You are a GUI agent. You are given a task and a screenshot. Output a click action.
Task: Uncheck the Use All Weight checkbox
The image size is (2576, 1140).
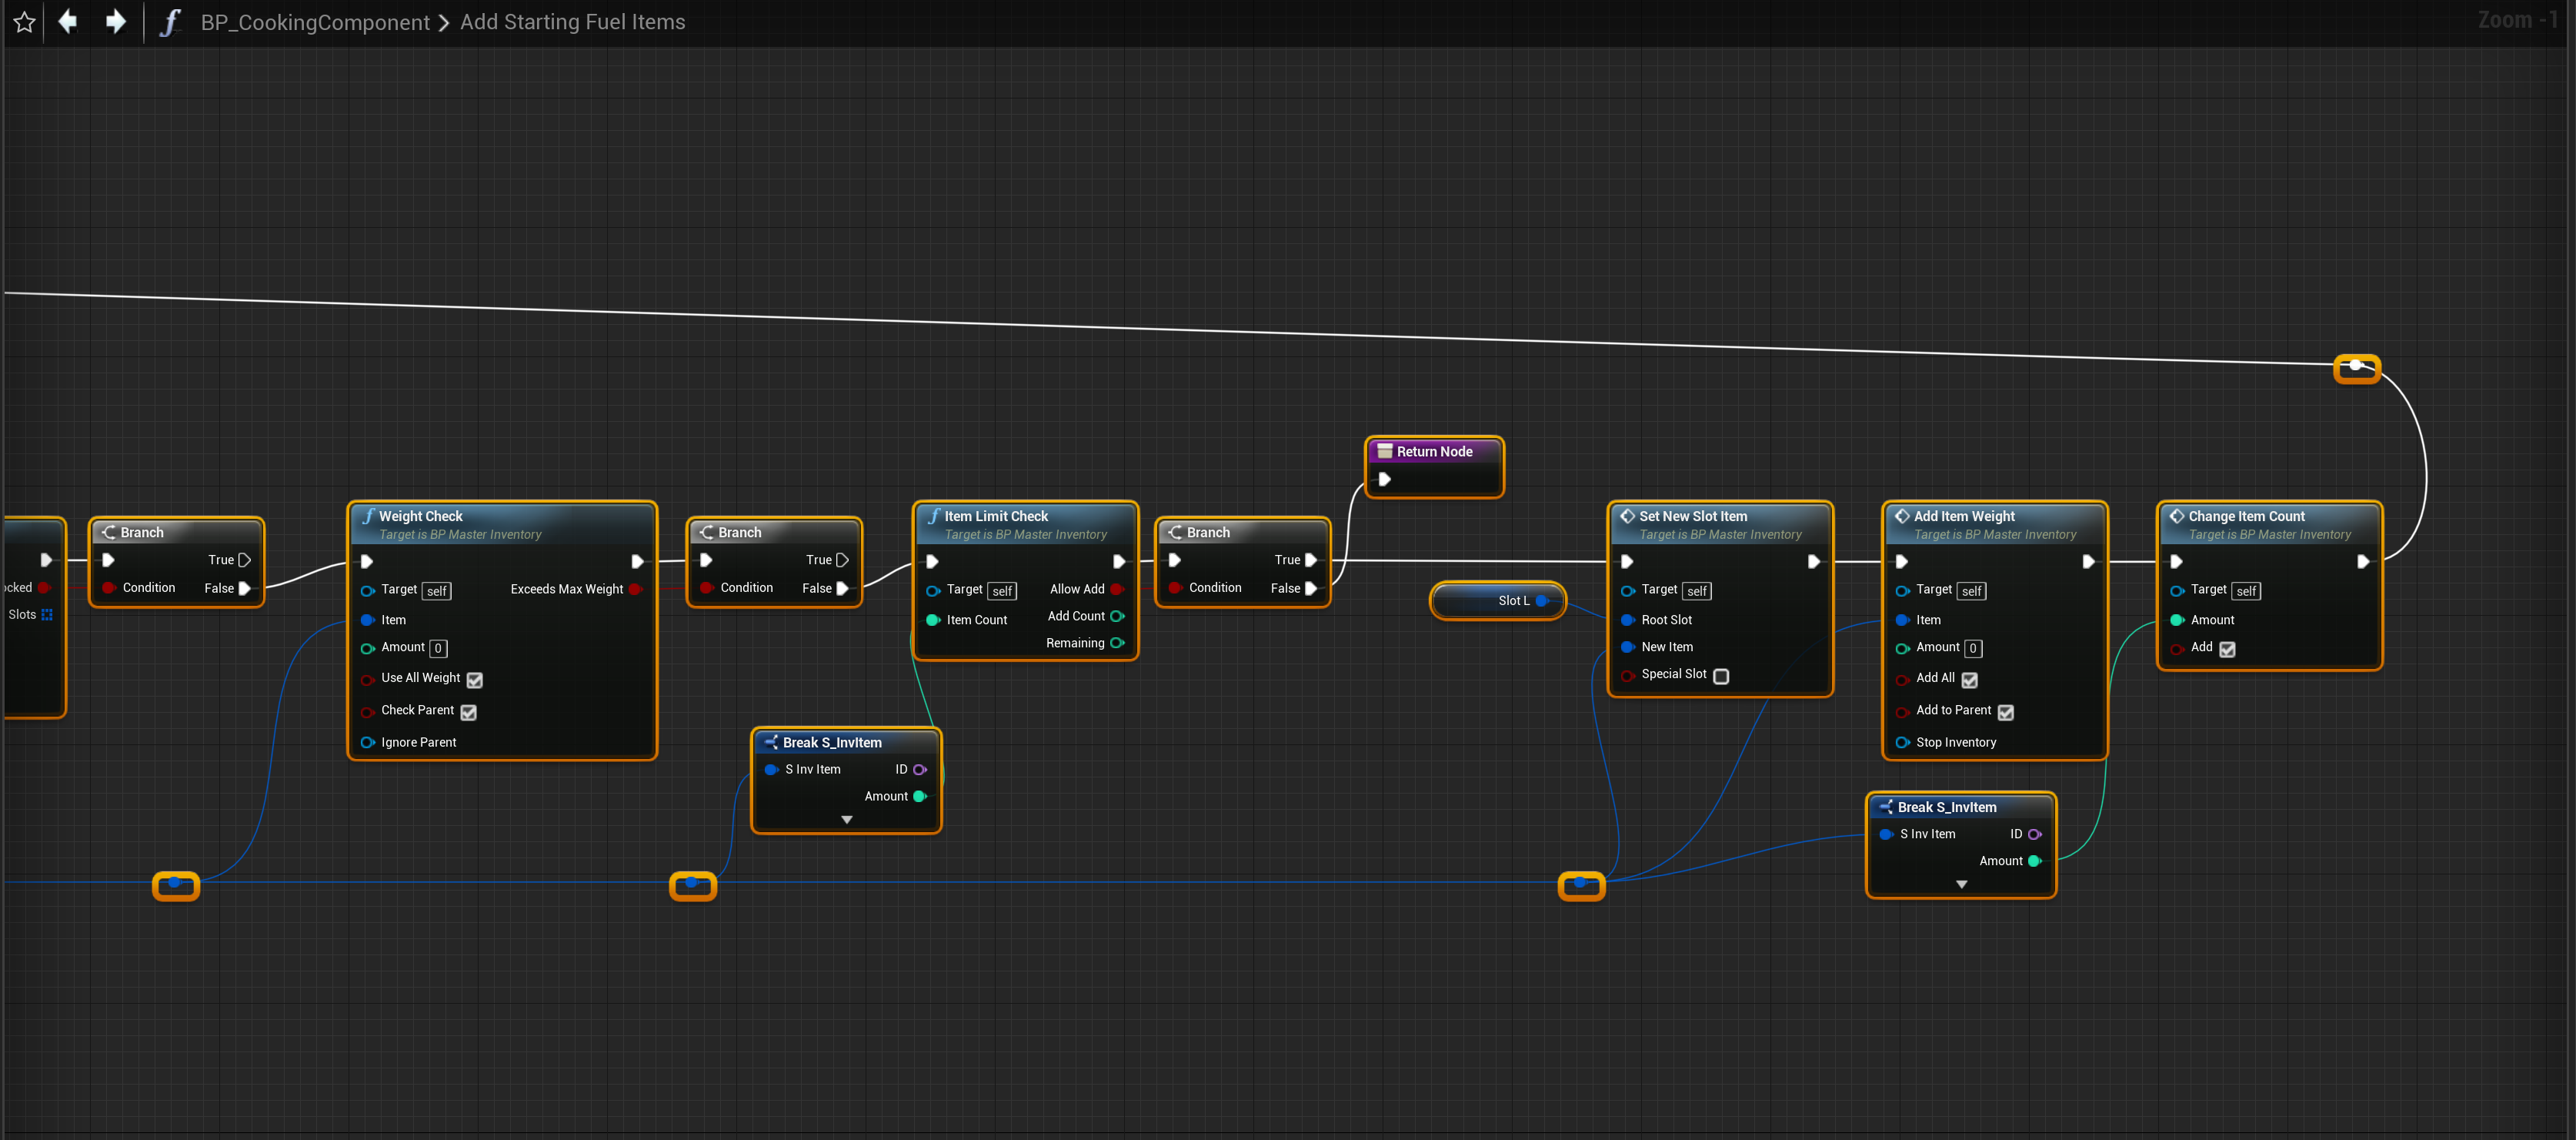pos(475,680)
